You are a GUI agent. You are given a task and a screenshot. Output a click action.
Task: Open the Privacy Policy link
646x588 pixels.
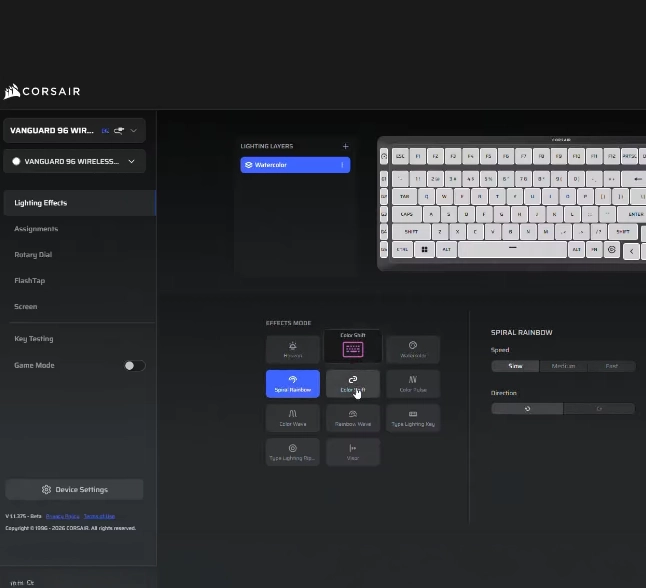tap(63, 516)
